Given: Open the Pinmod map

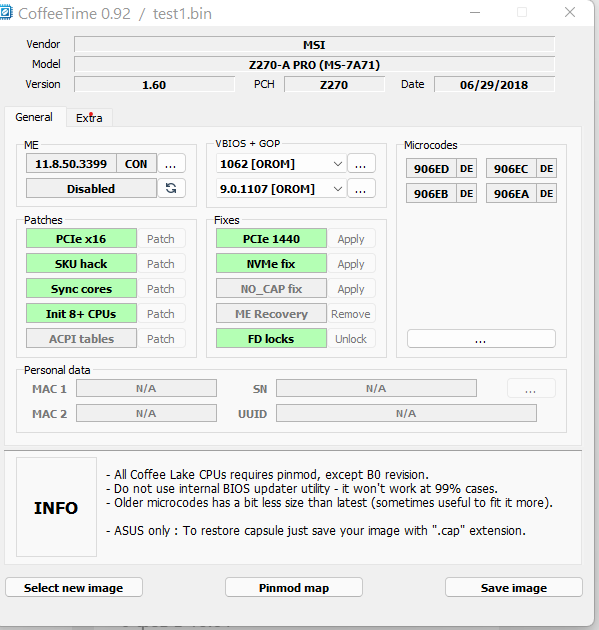Looking at the screenshot, I should click(x=294, y=587).
